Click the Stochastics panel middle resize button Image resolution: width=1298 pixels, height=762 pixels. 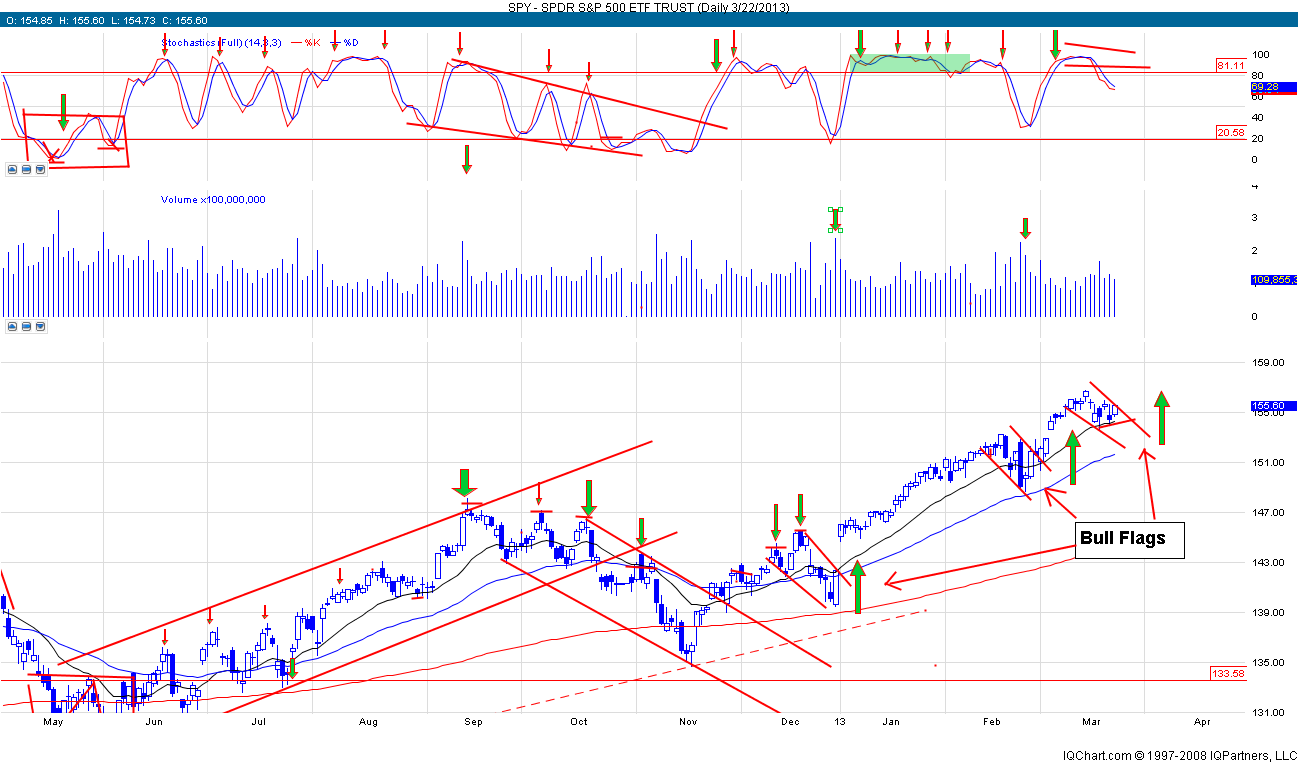26,170
